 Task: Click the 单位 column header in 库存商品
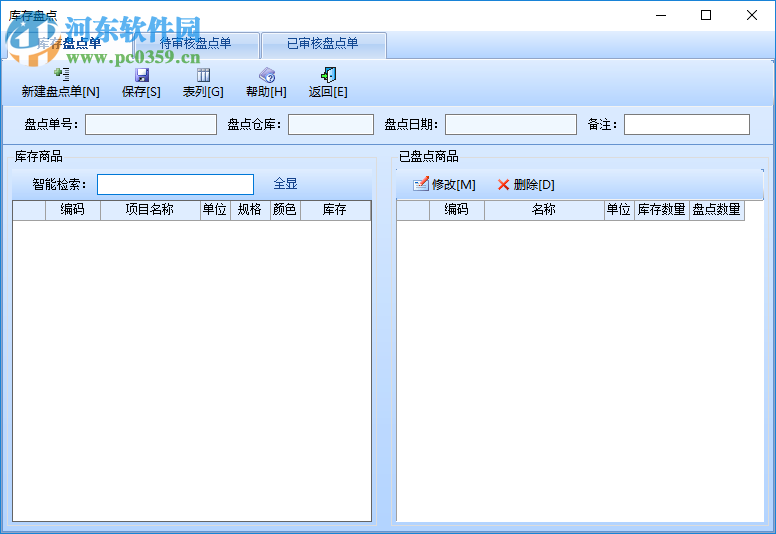(x=215, y=210)
